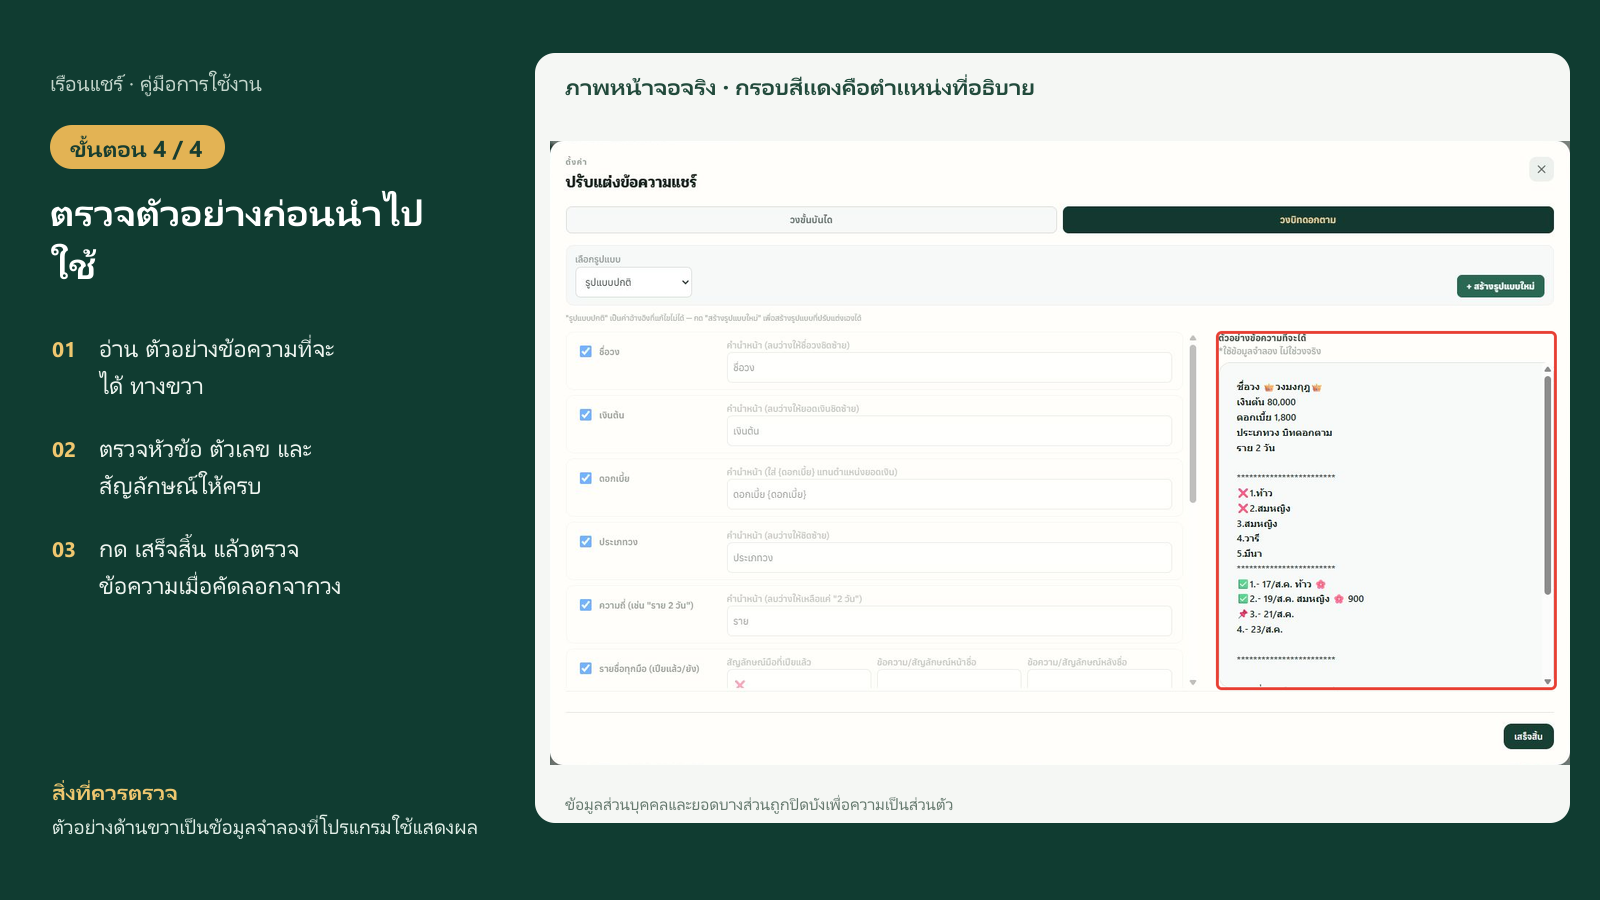The width and height of the screenshot is (1600, 900).
Task: Uncheck the ความถี่ (เช่น "ราย 2 วัน") checkbox
Action: click(586, 605)
